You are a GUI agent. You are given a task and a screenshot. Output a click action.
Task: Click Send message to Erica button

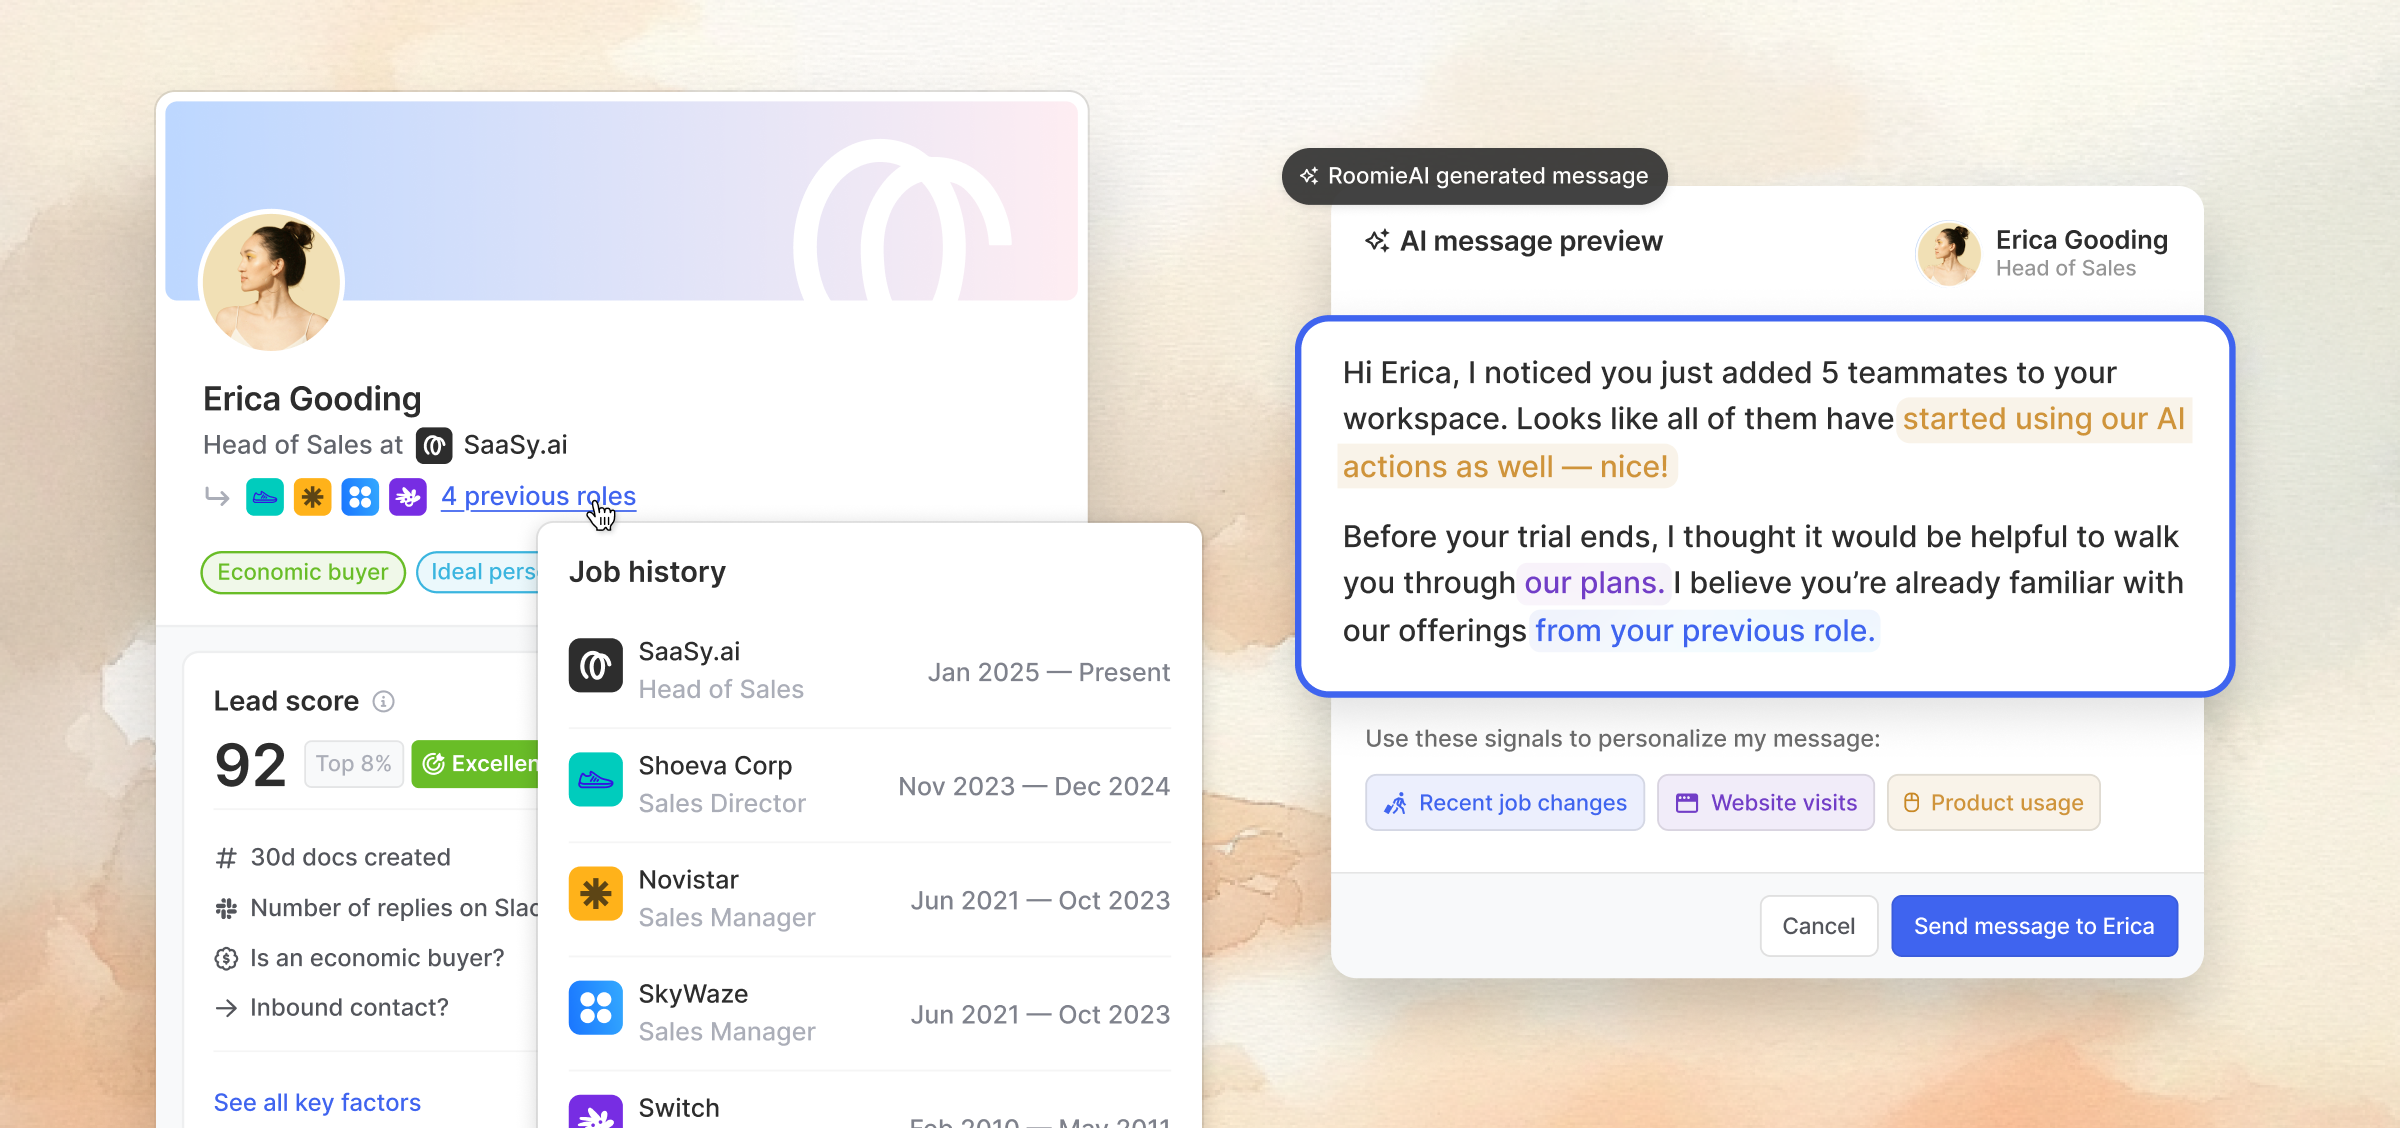tap(2034, 926)
